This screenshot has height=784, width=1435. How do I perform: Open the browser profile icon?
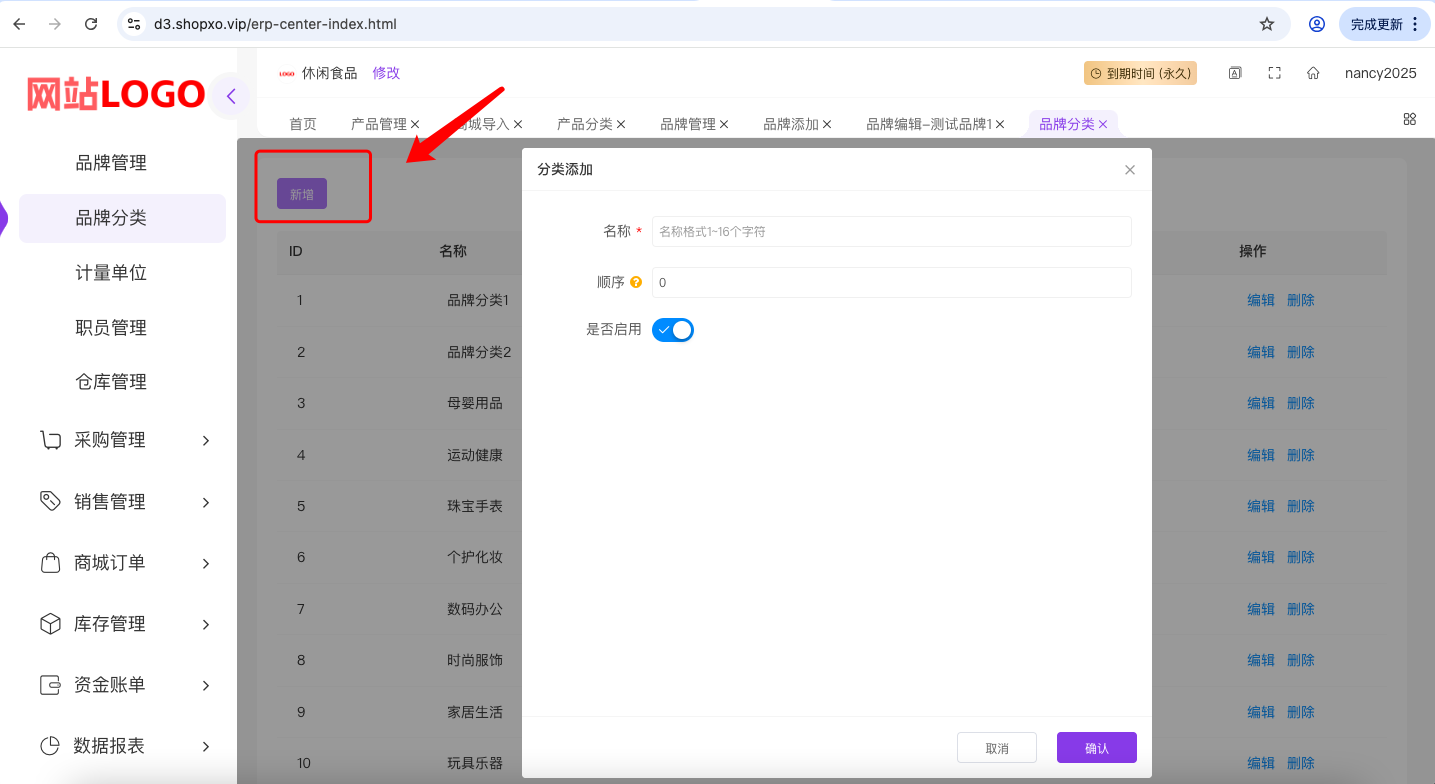click(1317, 24)
